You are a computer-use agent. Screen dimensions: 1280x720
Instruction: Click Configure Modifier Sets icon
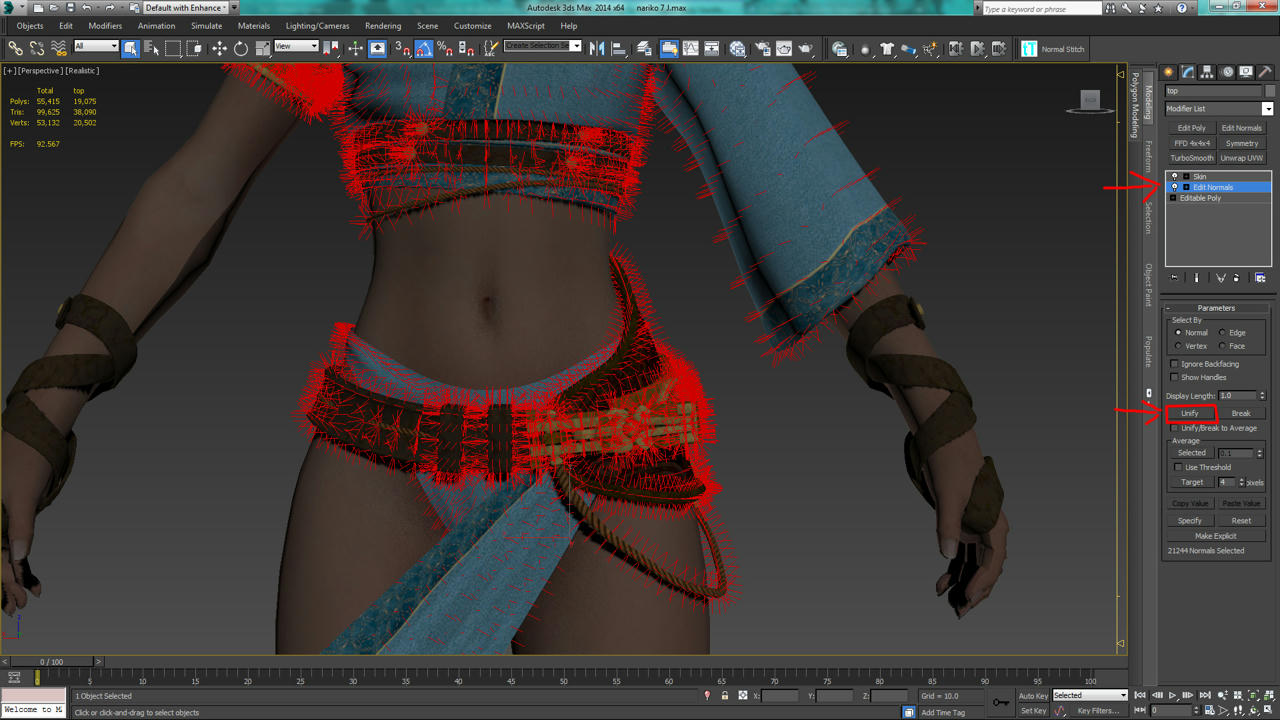[x=1260, y=278]
